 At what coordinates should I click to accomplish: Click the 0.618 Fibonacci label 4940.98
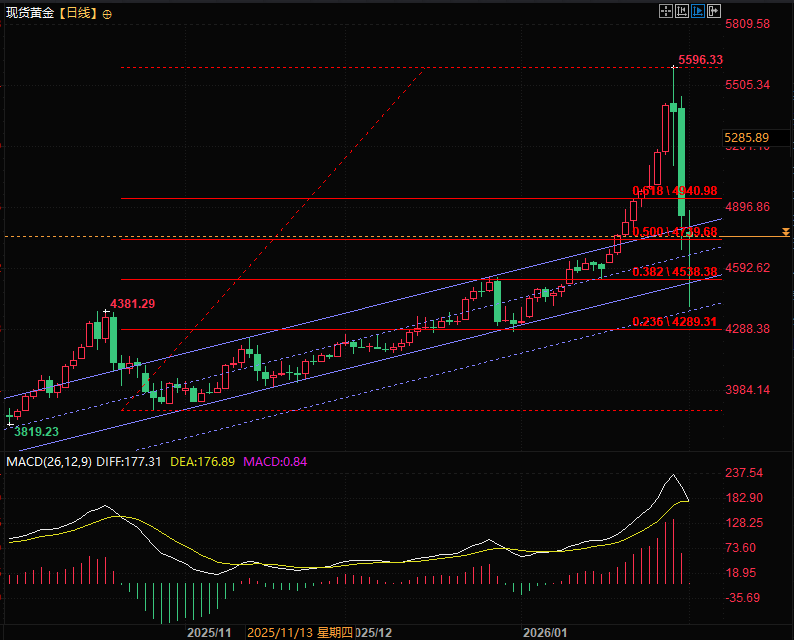click(x=675, y=191)
